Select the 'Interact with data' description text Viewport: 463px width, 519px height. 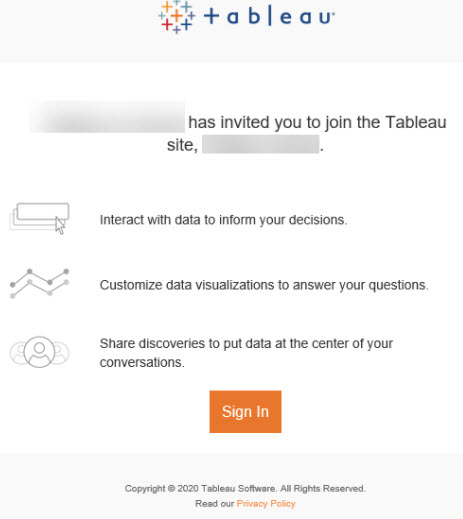(223, 220)
